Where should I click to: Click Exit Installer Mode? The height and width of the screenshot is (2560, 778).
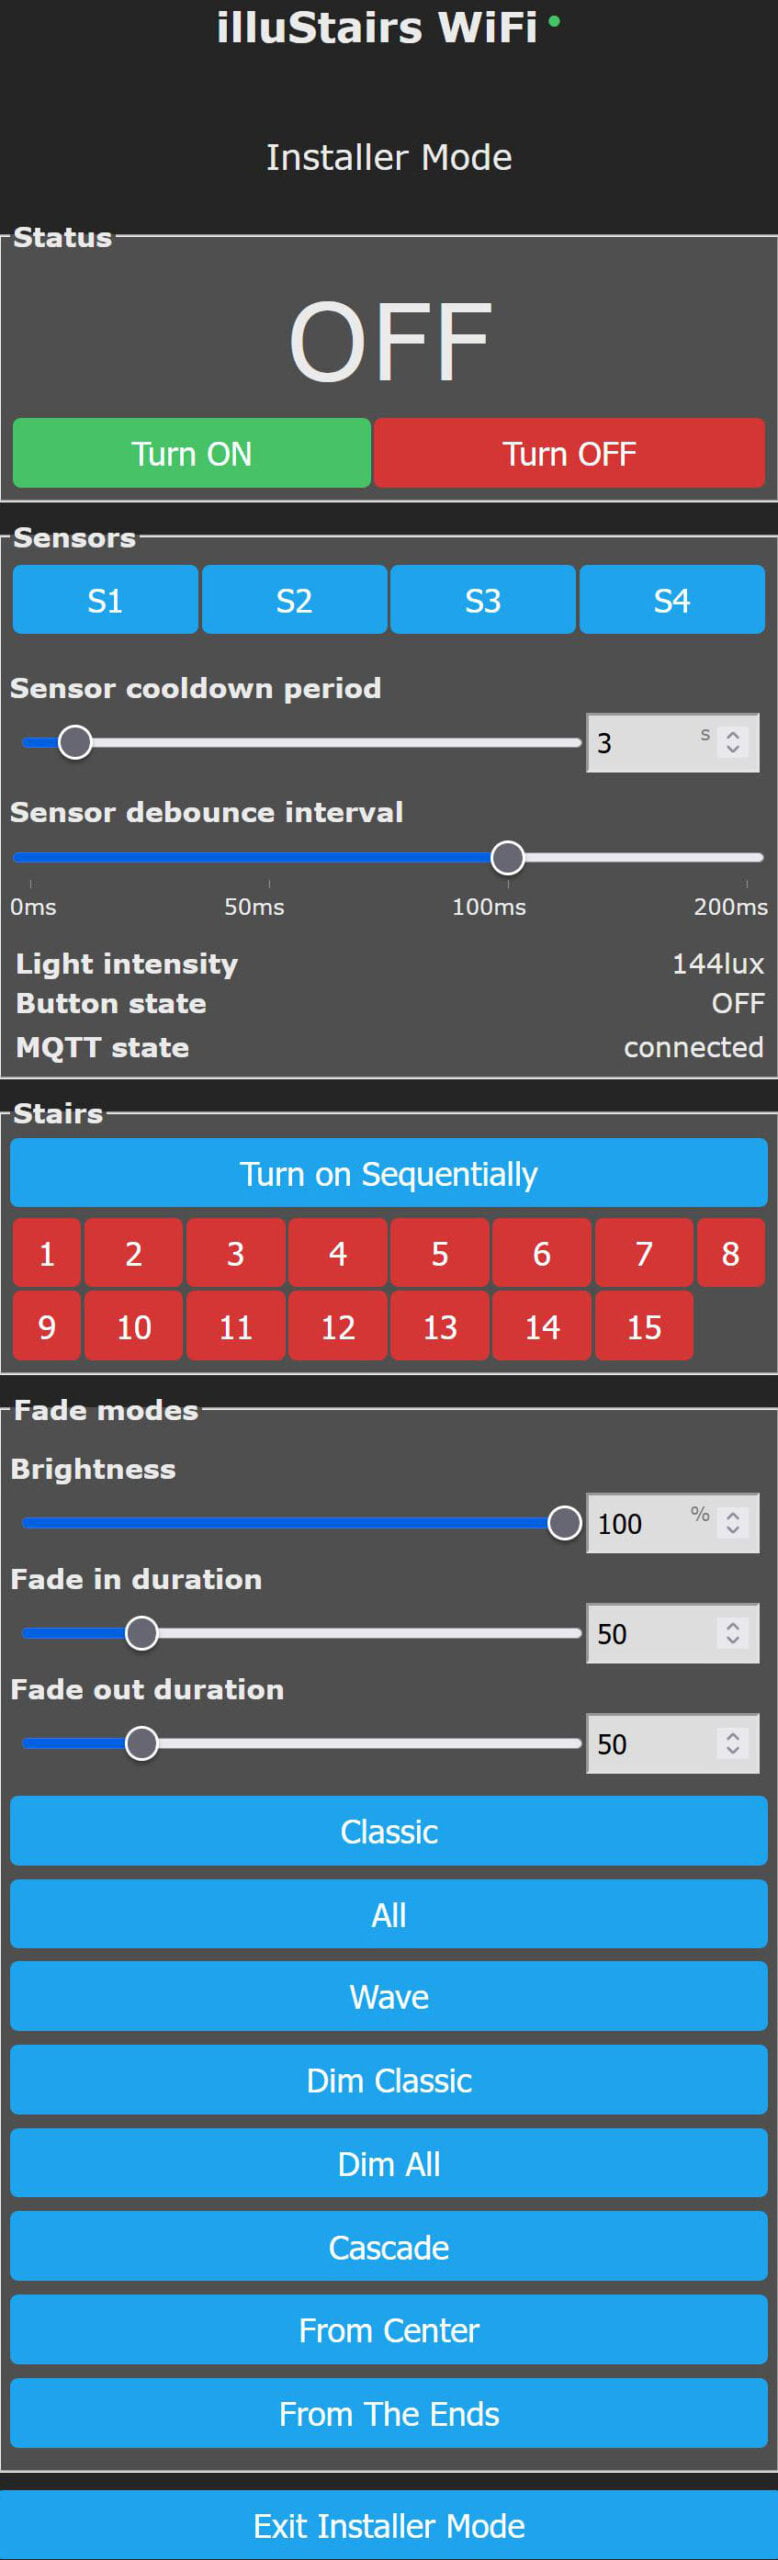[389, 2525]
